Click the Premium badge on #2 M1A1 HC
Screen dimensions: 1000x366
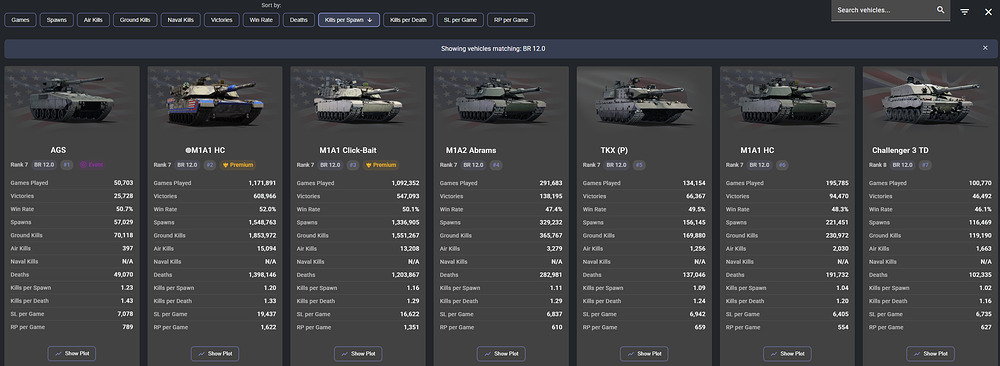coord(238,165)
